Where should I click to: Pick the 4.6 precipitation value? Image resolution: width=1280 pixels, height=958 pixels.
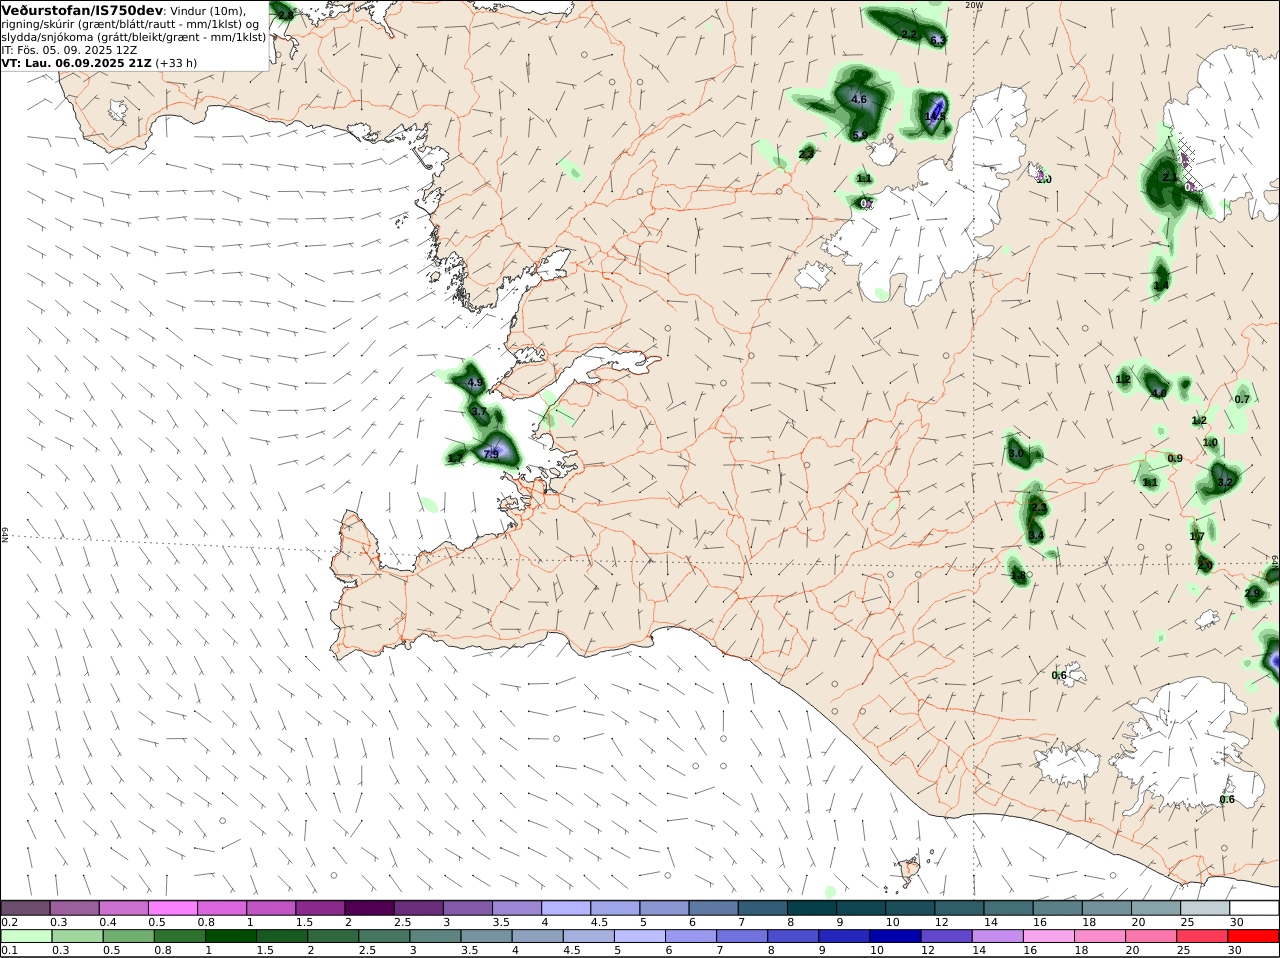coord(858,99)
